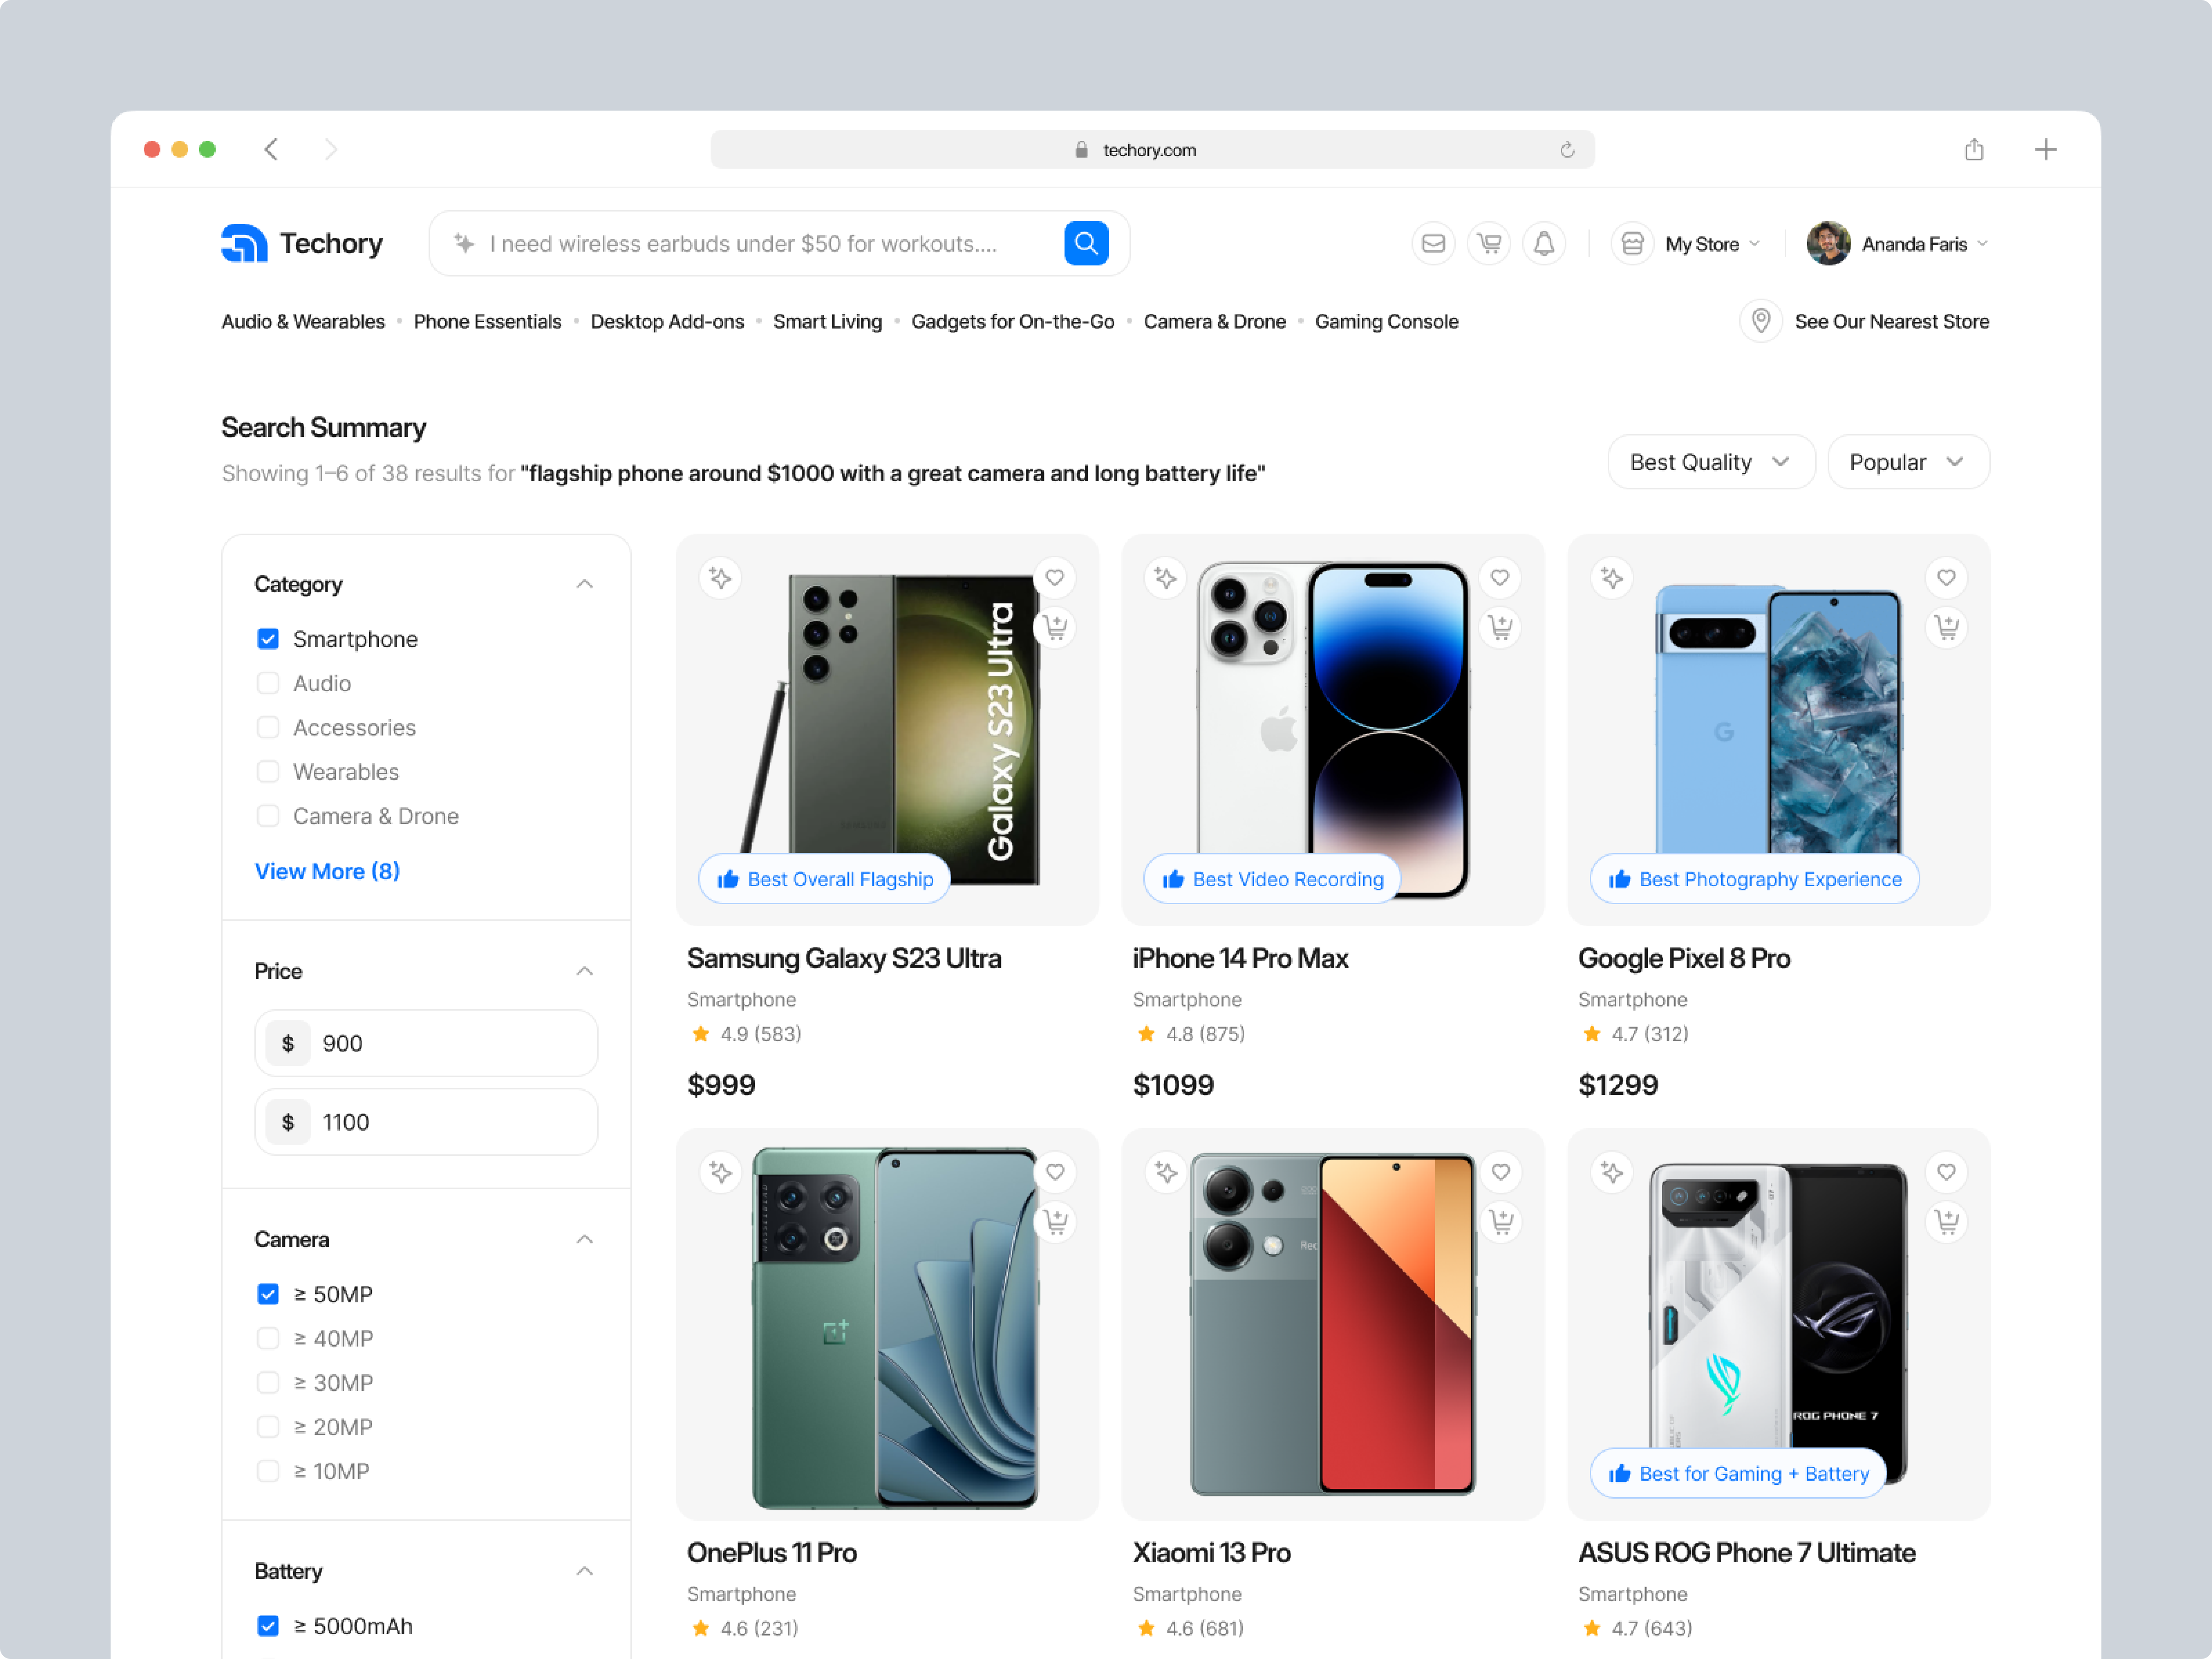Open the Best Quality dropdown
The width and height of the screenshot is (2212, 1659).
point(1711,461)
